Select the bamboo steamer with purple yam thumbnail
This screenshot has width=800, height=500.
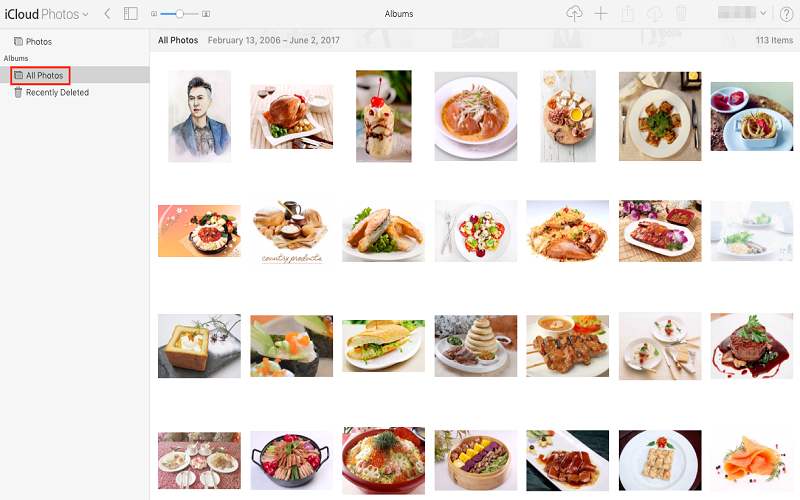[x=476, y=461]
